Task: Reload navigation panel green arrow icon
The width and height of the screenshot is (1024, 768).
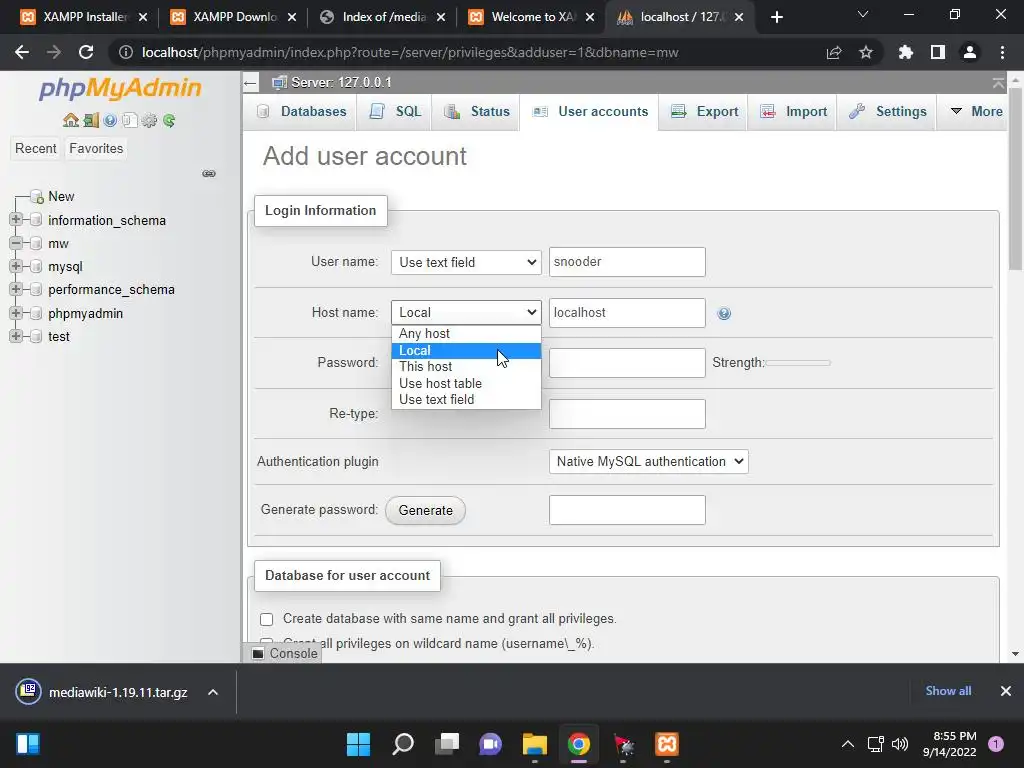Action: click(x=169, y=120)
